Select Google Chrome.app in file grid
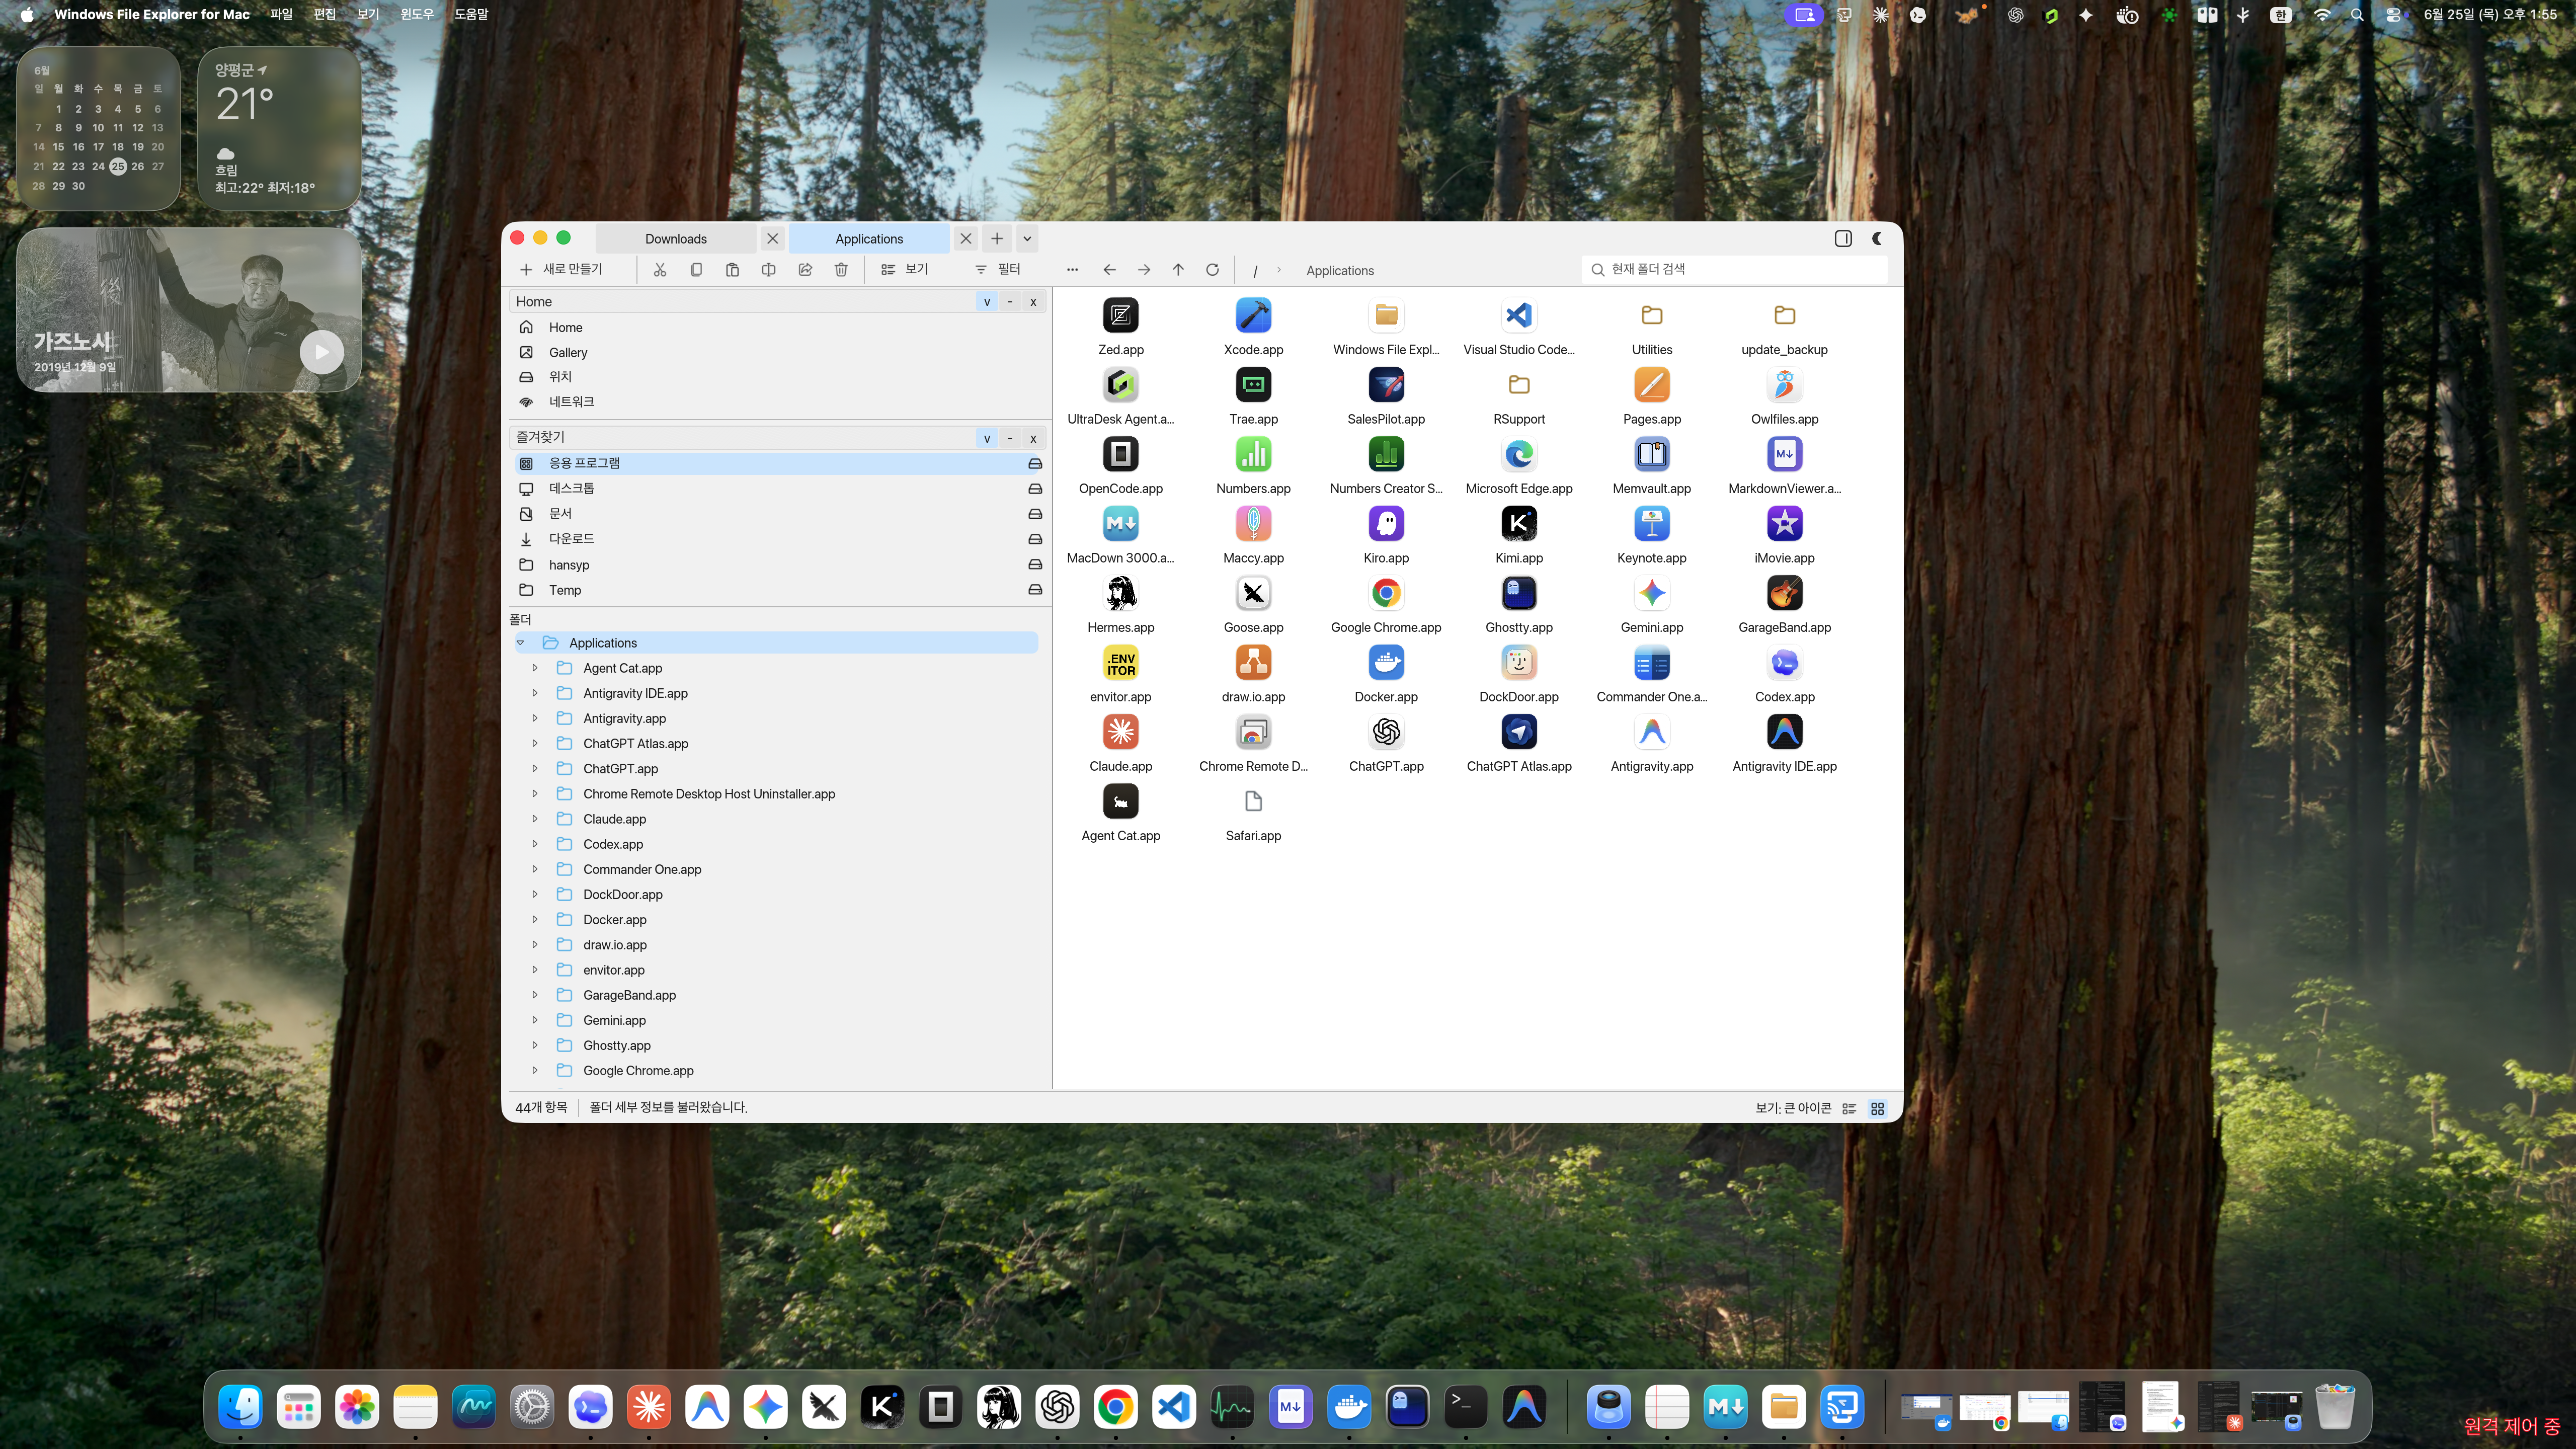The image size is (2576, 1449). 1385,594
